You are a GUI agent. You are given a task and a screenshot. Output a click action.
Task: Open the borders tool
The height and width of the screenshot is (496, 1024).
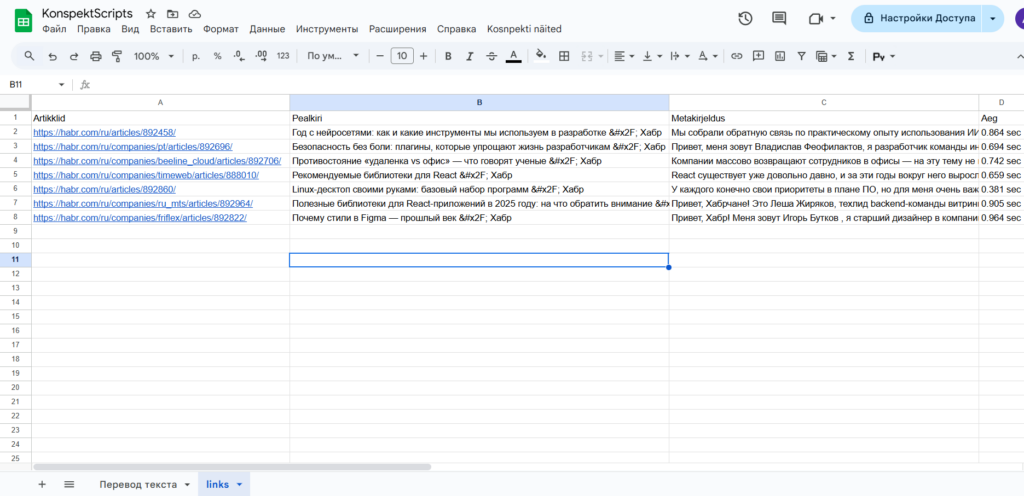coord(564,56)
